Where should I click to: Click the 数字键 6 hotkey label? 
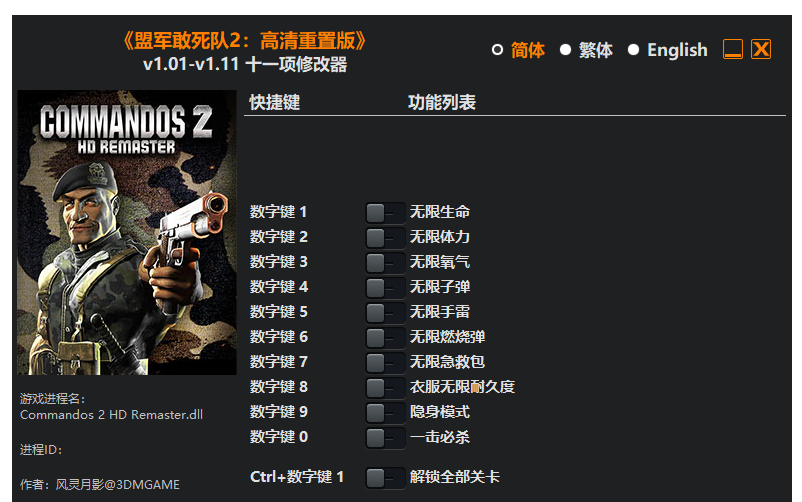pos(278,337)
